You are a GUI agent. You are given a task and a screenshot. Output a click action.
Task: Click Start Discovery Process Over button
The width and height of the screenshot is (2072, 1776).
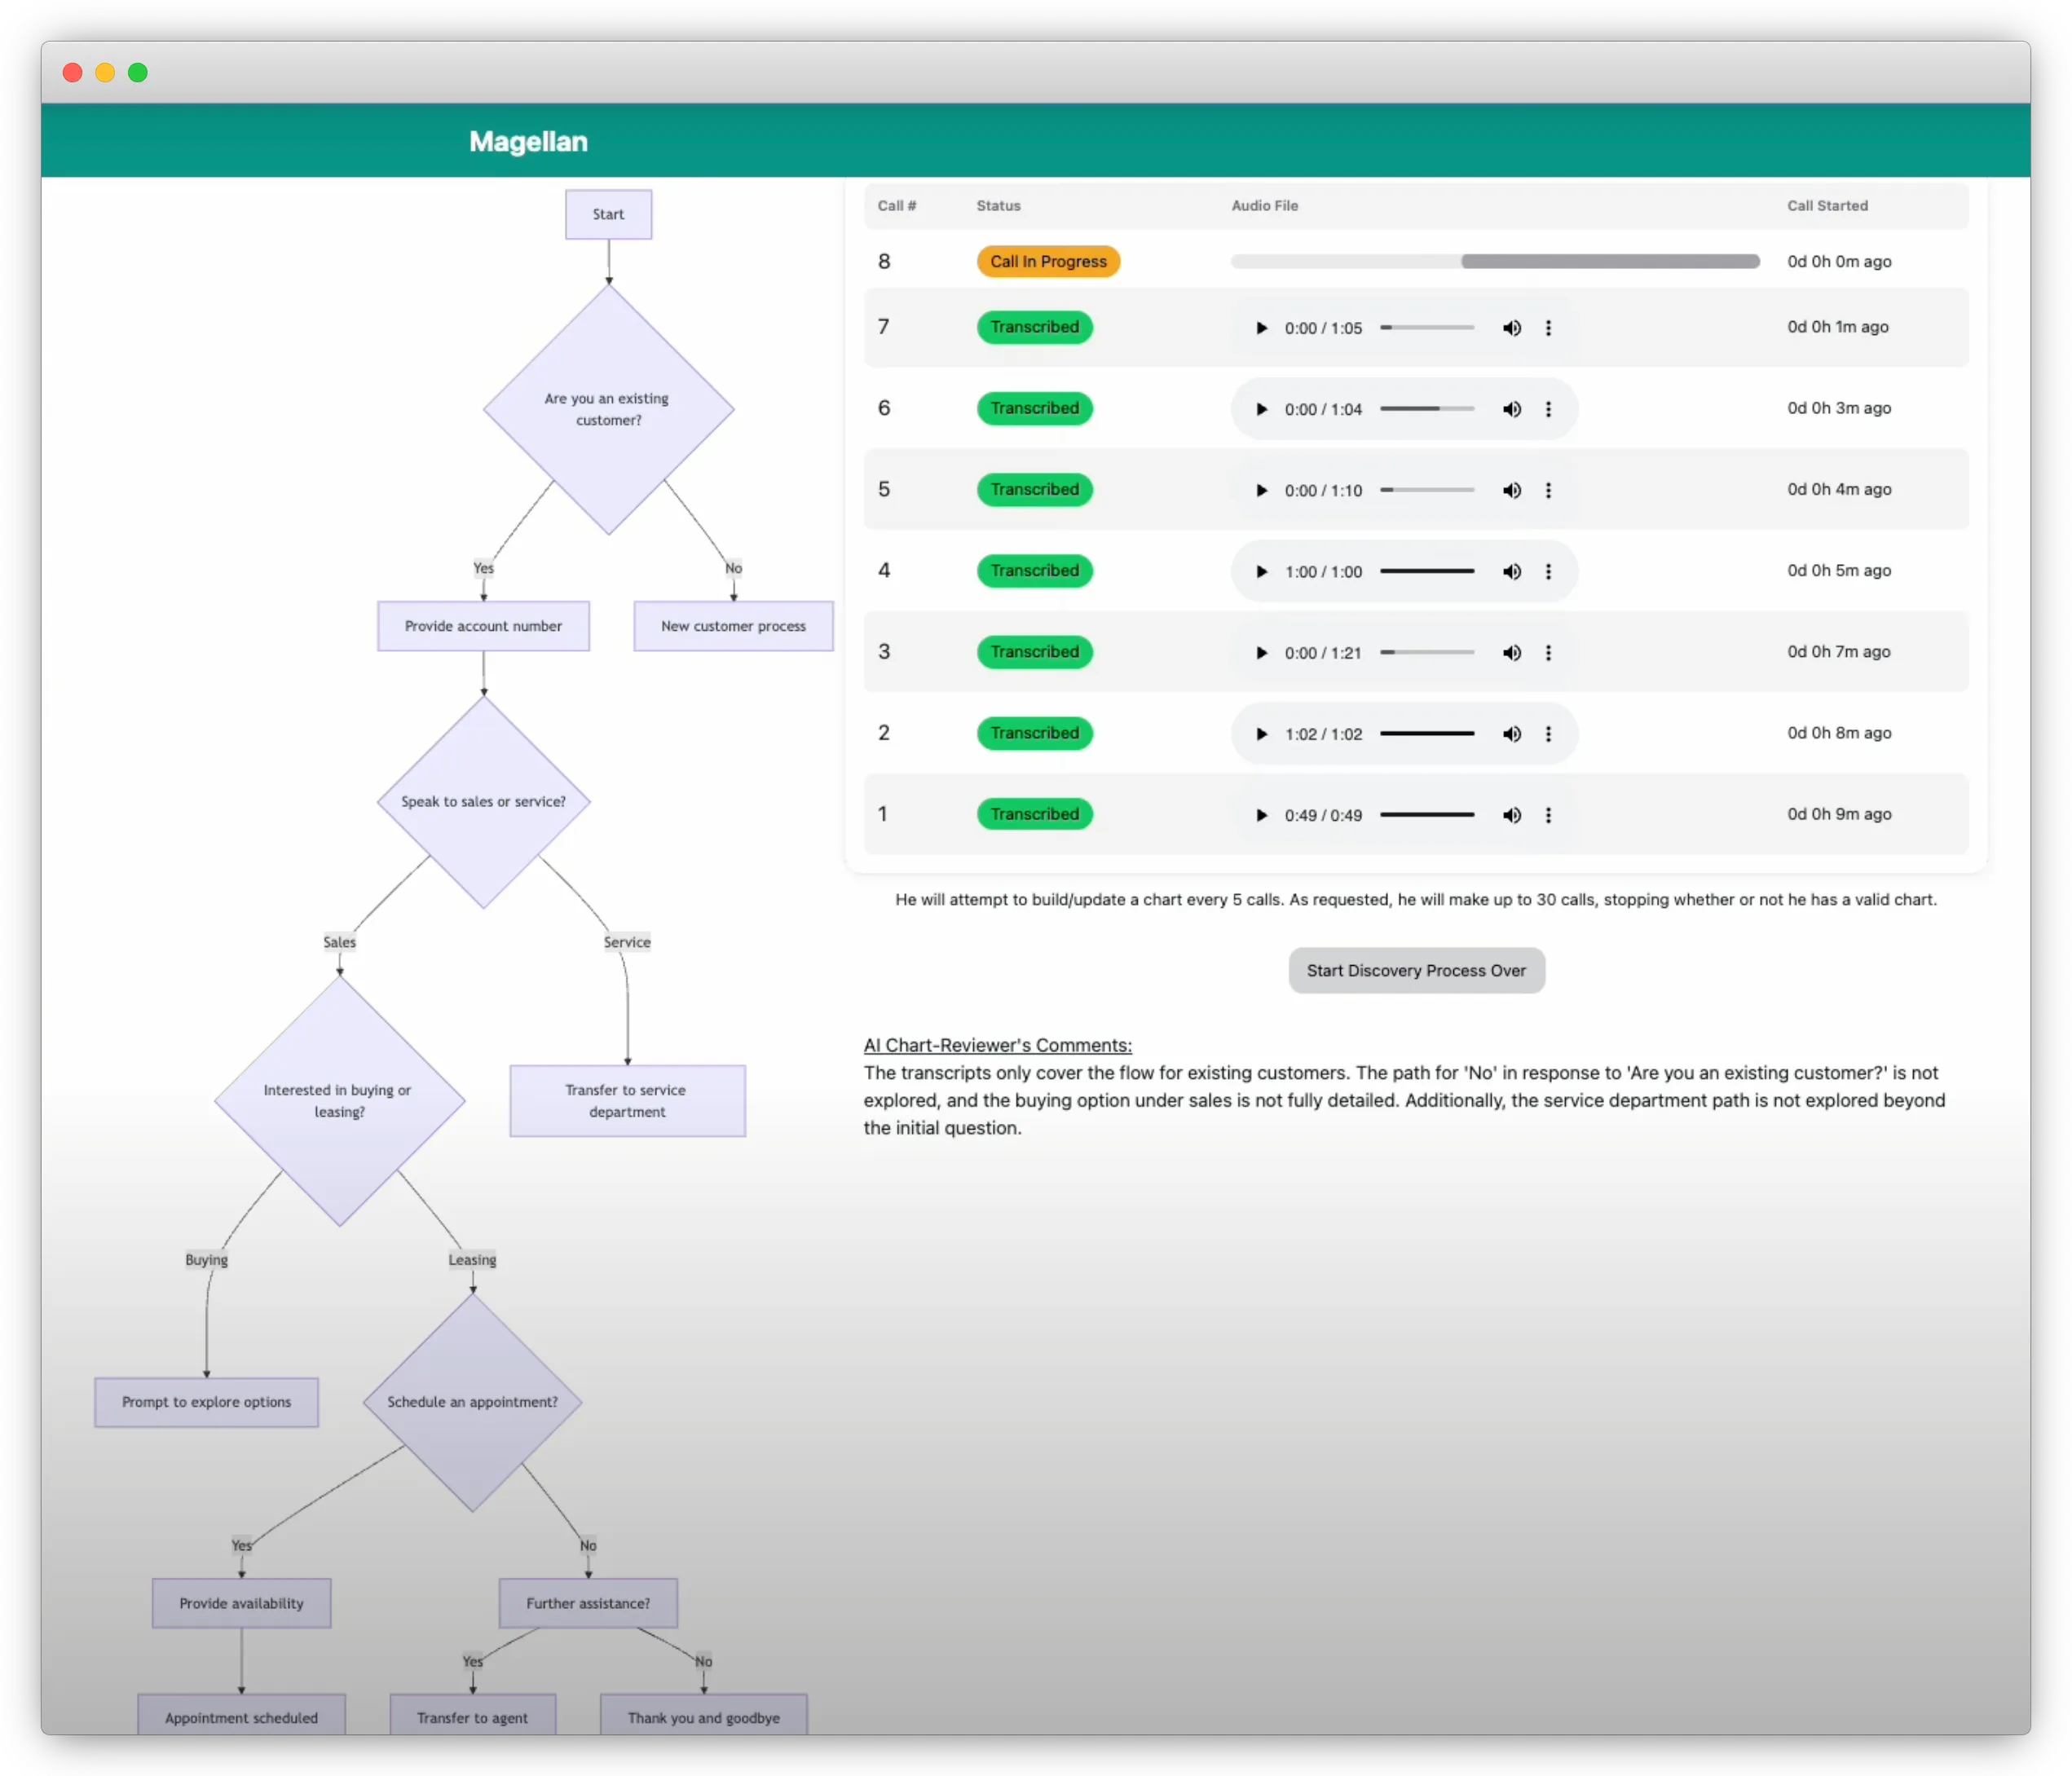(x=1415, y=970)
